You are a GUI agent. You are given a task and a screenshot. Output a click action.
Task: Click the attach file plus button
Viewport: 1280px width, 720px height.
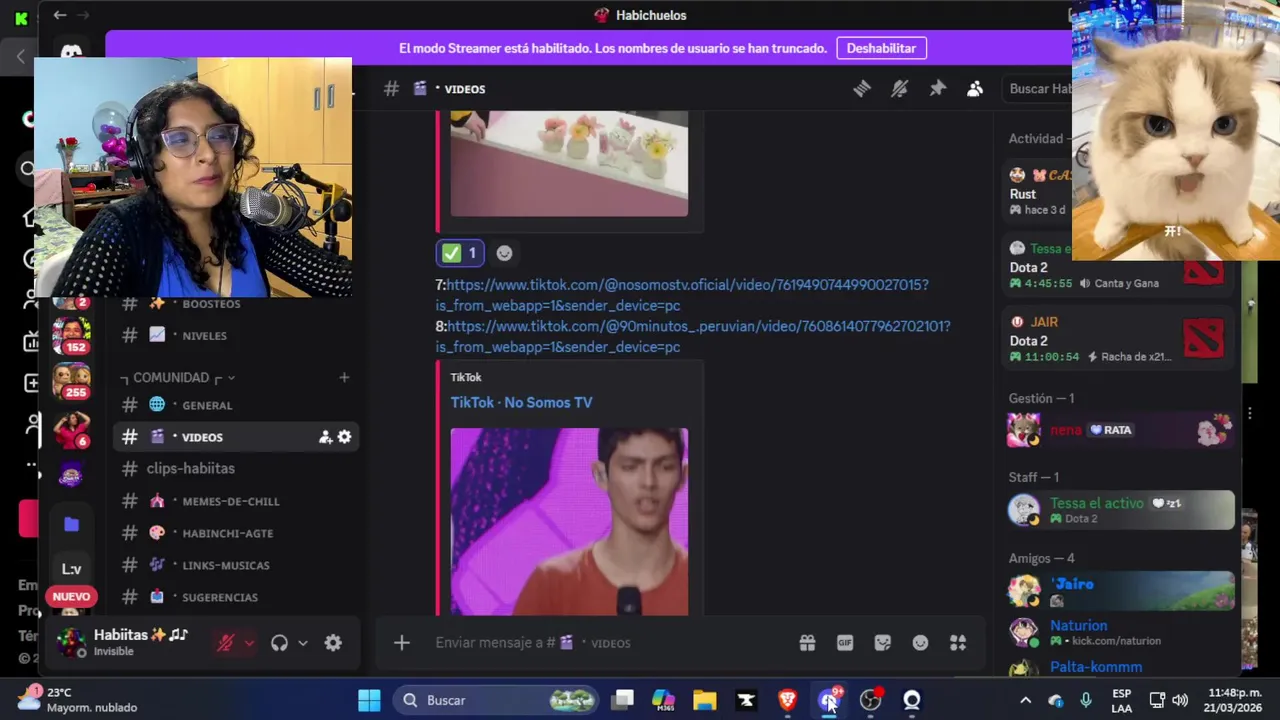(402, 643)
